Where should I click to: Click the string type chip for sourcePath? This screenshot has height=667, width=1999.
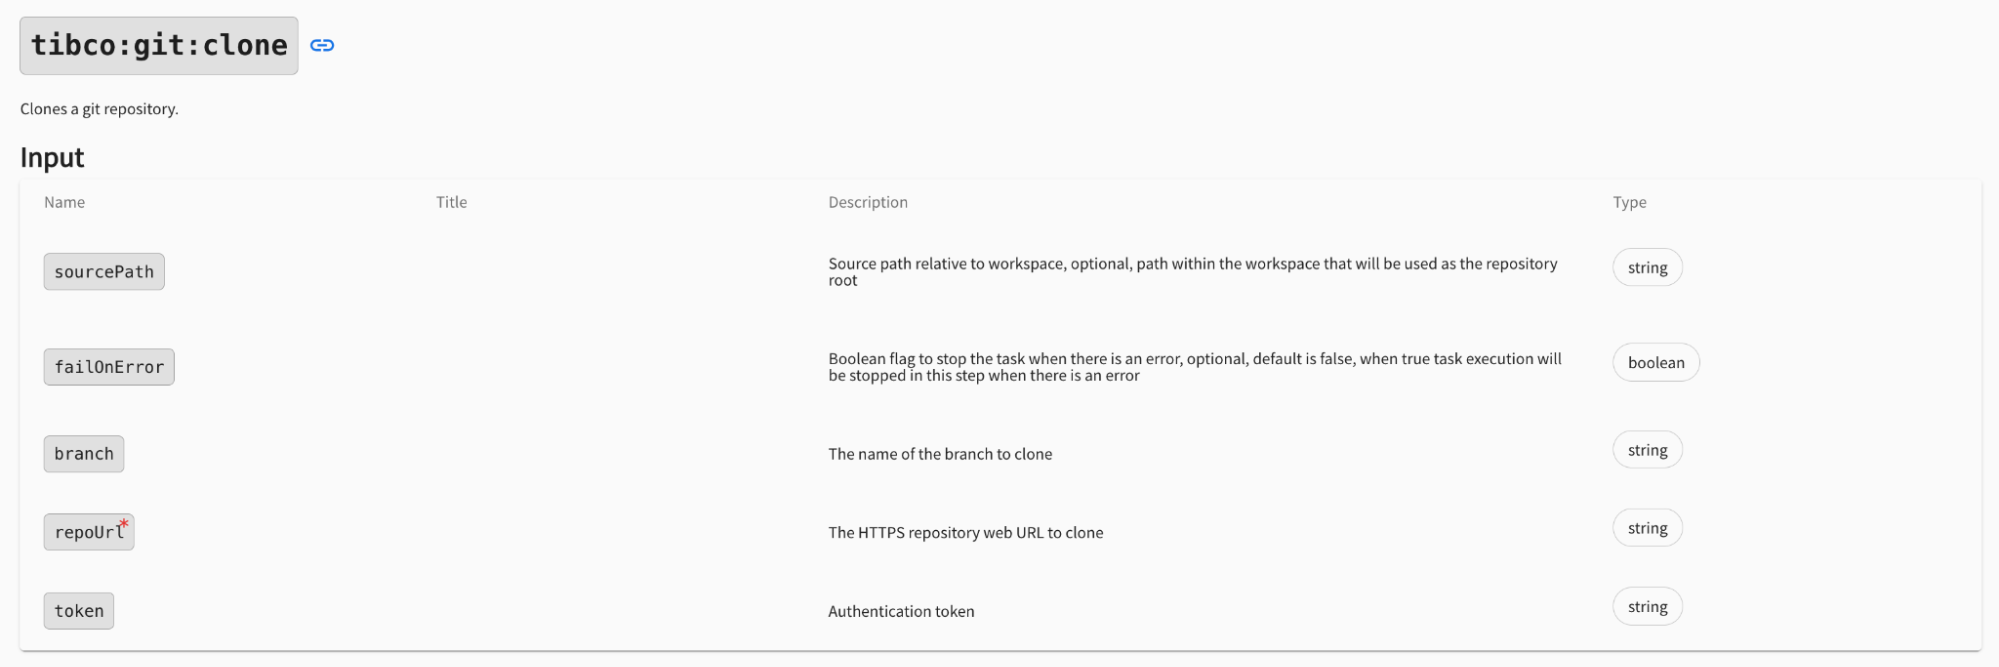click(1647, 268)
